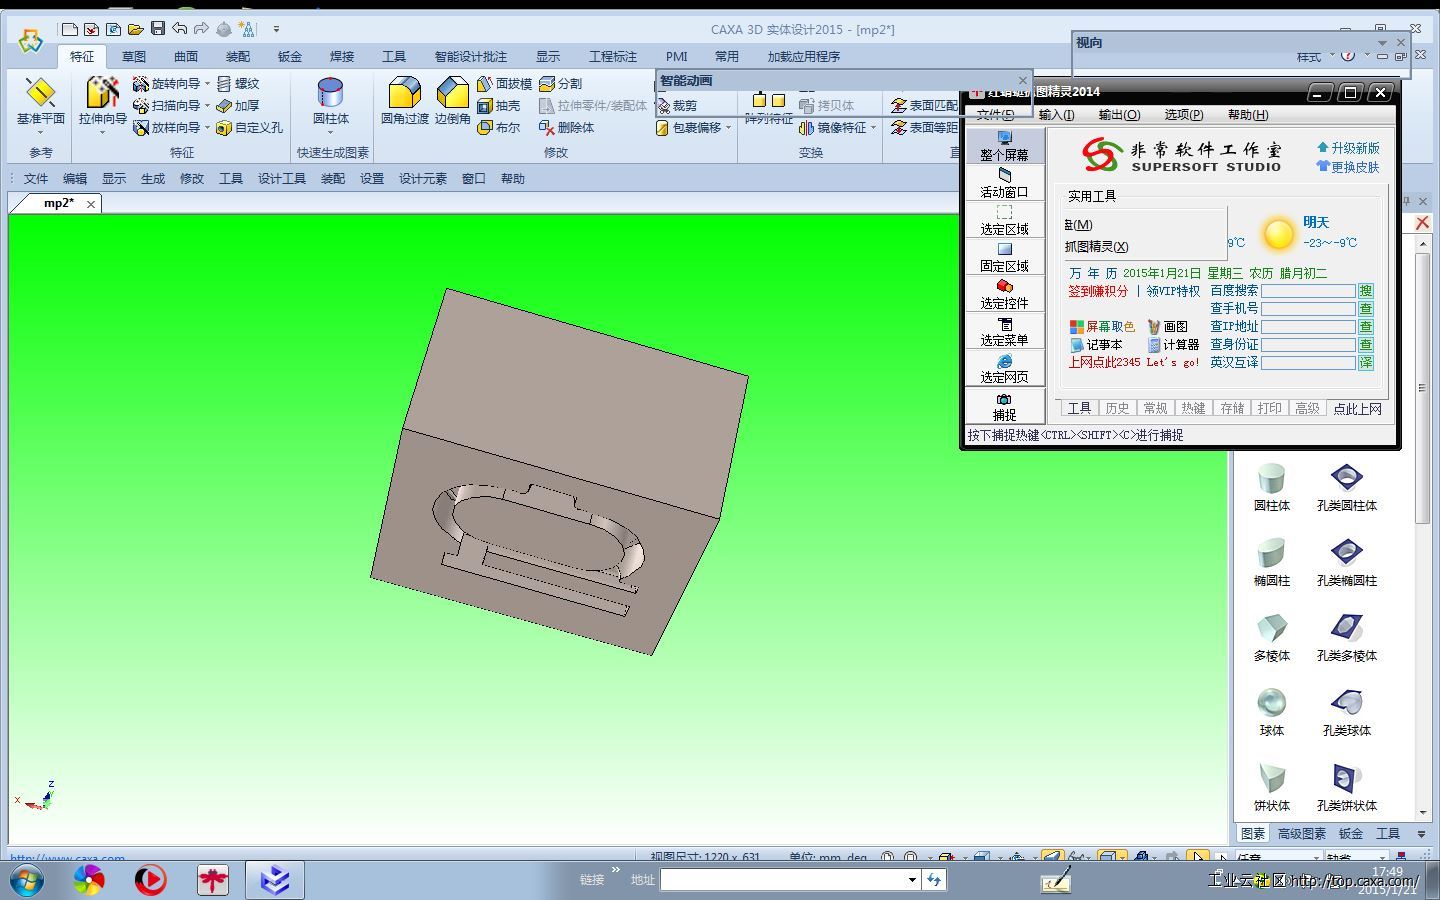Viewport: 1440px width, 900px height.
Task: Expand the 放样向导 dropdown arrow
Action: (x=207, y=128)
